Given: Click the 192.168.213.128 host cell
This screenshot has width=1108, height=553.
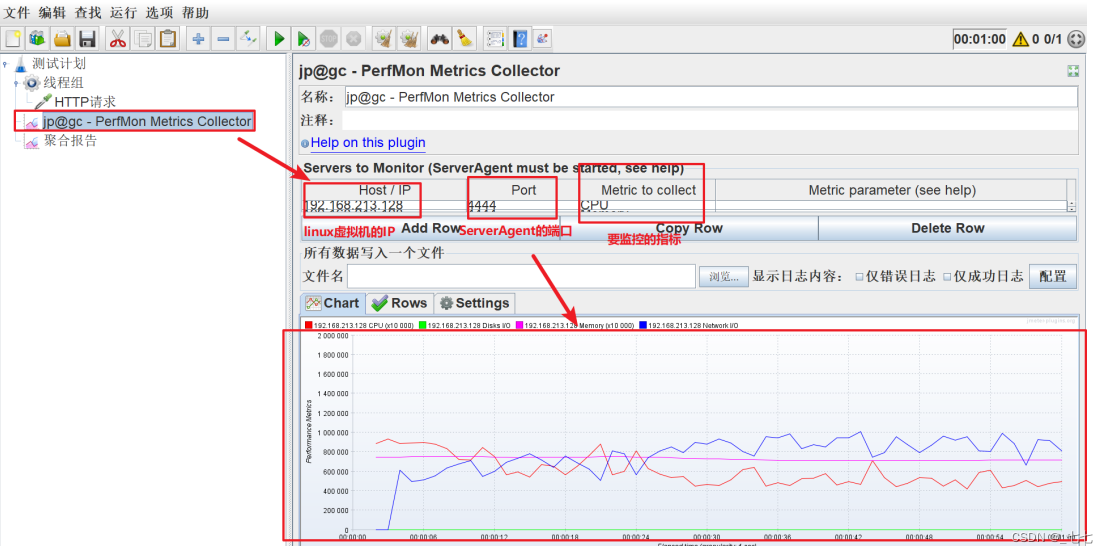Looking at the screenshot, I should click(x=384, y=206).
